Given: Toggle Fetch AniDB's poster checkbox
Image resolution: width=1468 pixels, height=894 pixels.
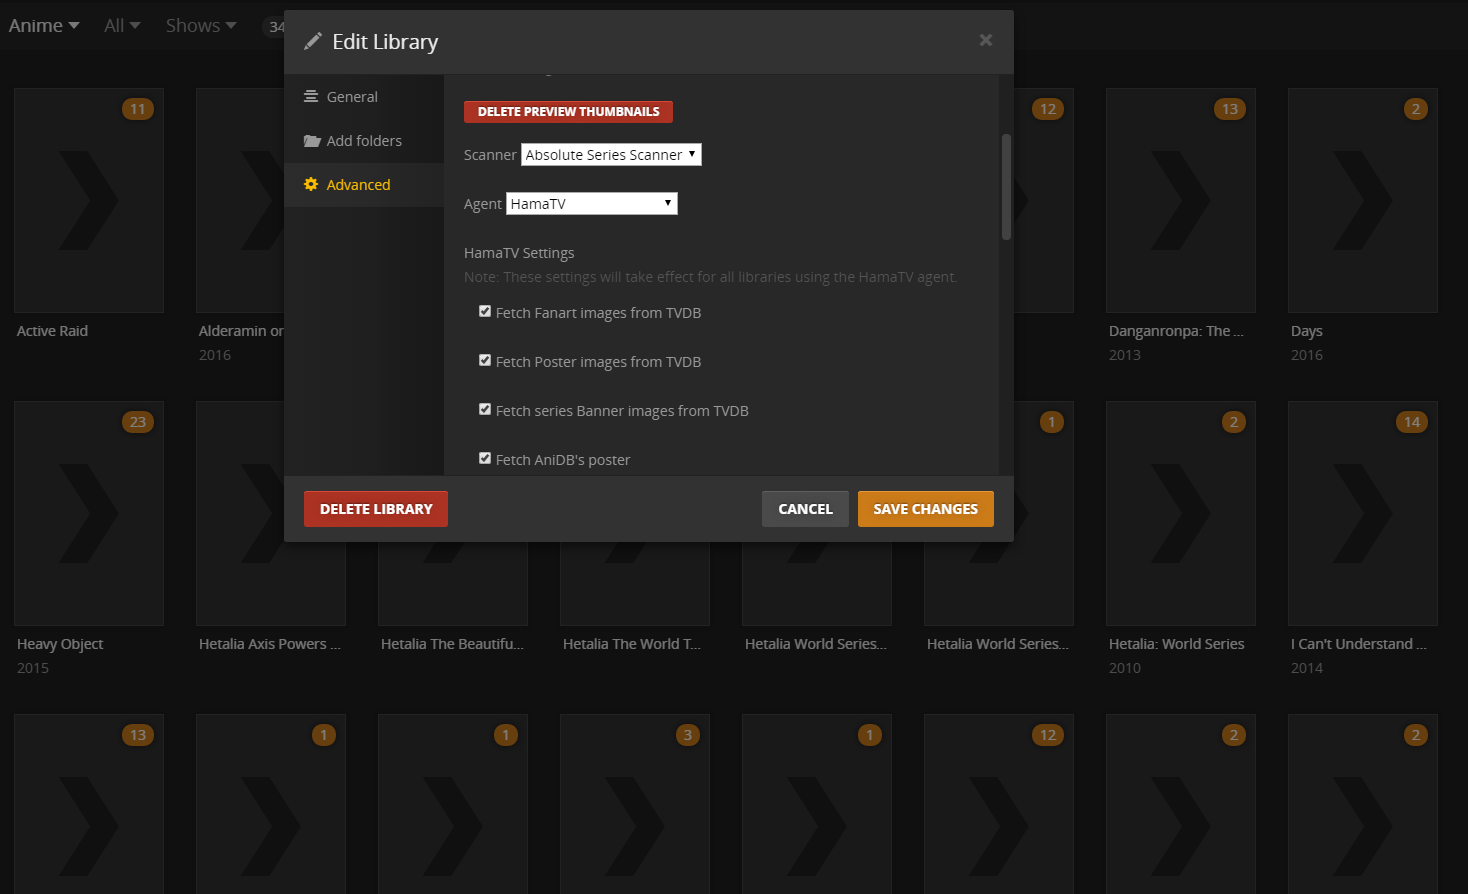Looking at the screenshot, I should (485, 458).
